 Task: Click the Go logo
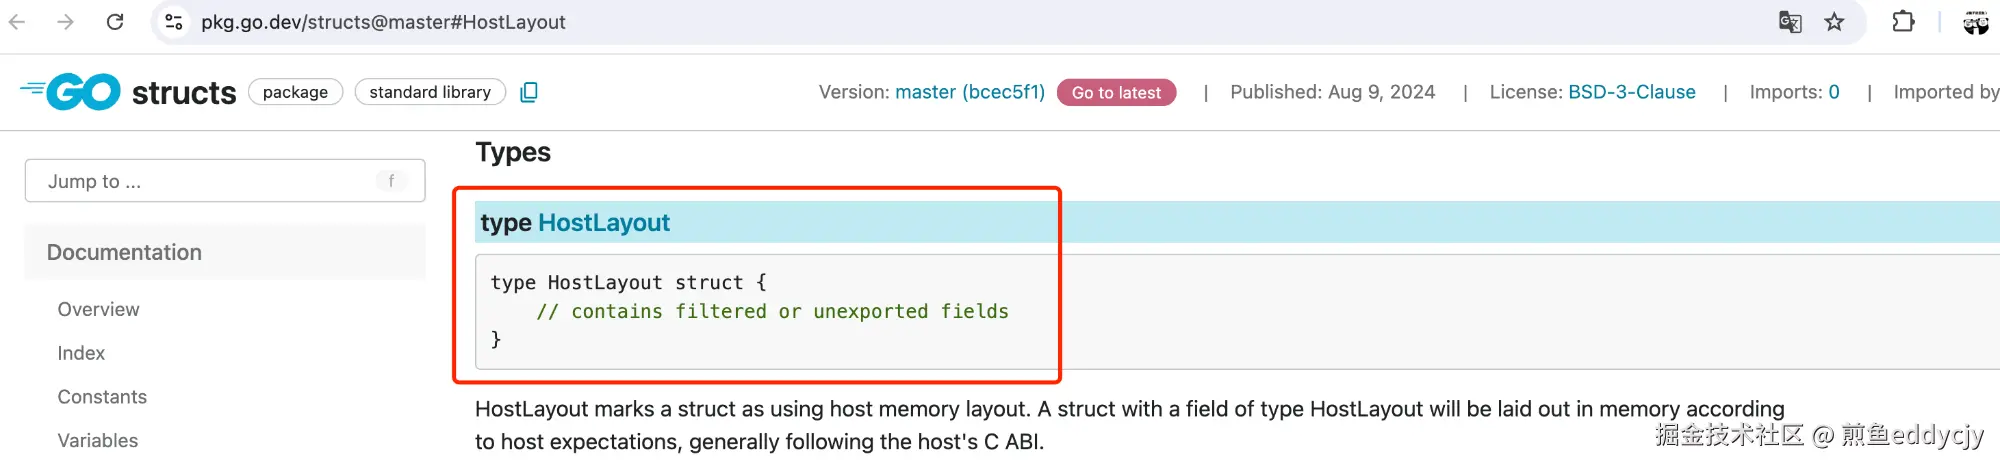[x=70, y=92]
